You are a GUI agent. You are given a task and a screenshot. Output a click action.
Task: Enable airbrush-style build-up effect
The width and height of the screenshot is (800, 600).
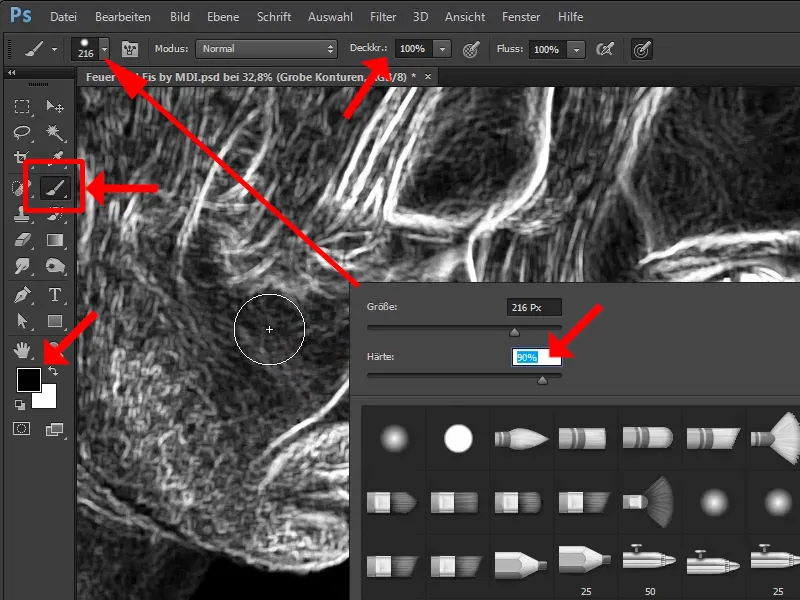point(605,49)
